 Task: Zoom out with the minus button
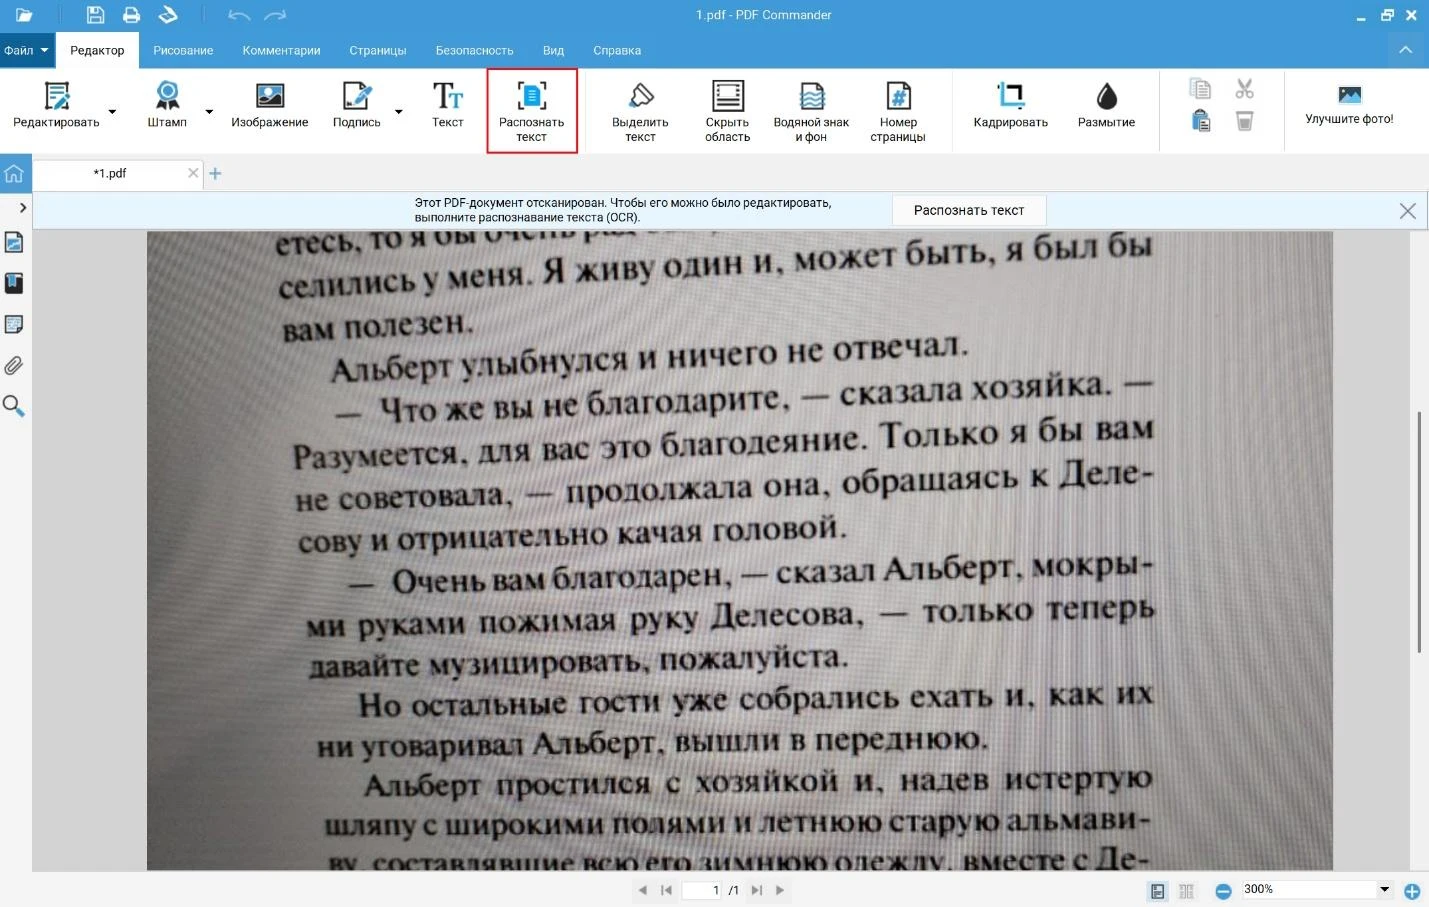coord(1223,891)
